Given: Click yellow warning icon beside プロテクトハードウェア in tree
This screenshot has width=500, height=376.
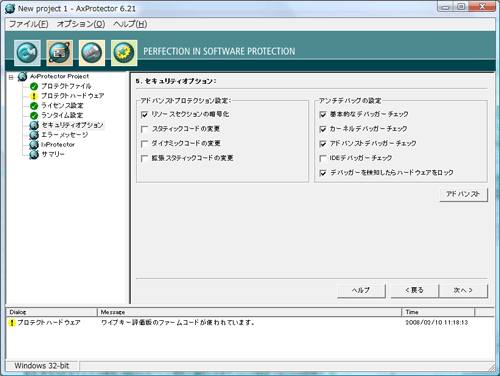Looking at the screenshot, I should click(x=34, y=96).
